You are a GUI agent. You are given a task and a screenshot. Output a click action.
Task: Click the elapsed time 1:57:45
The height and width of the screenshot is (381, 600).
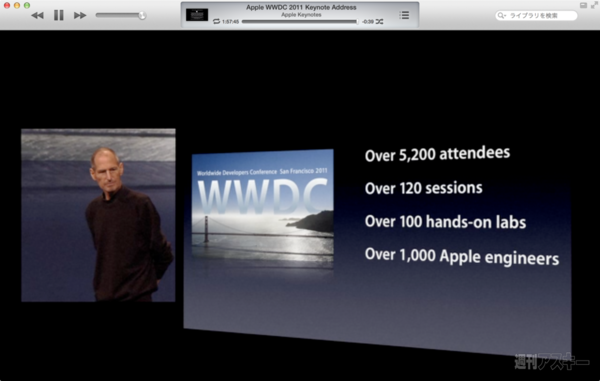(230, 21)
